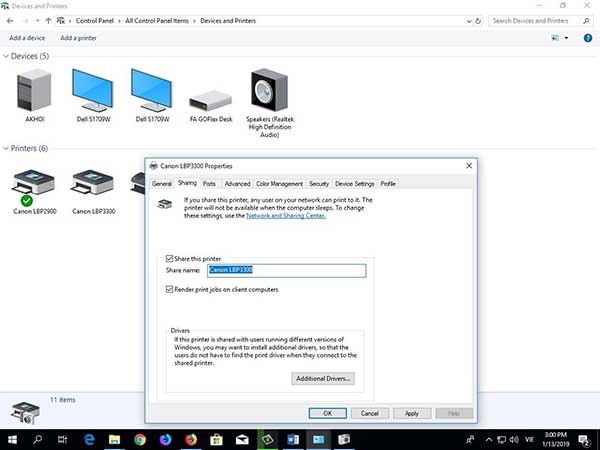The image size is (600, 450).
Task: Open Microsoft Store from taskbar
Action: [217, 440]
